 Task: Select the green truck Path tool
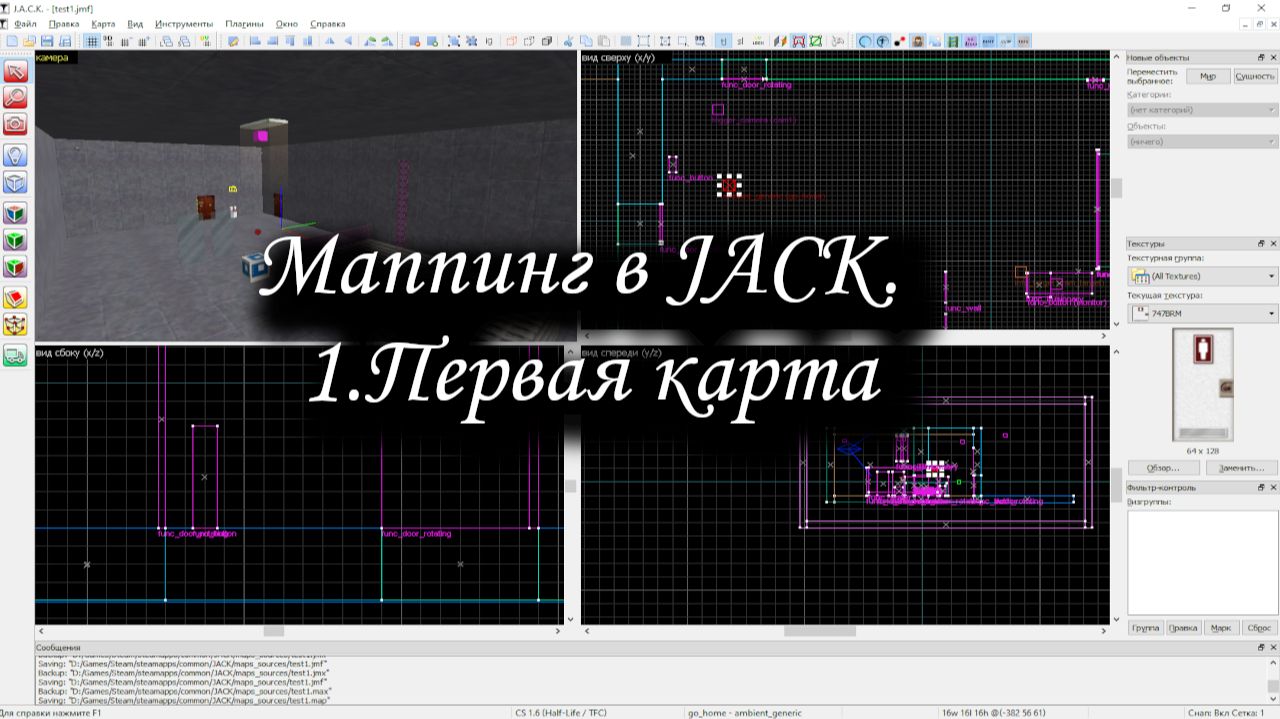[15, 356]
